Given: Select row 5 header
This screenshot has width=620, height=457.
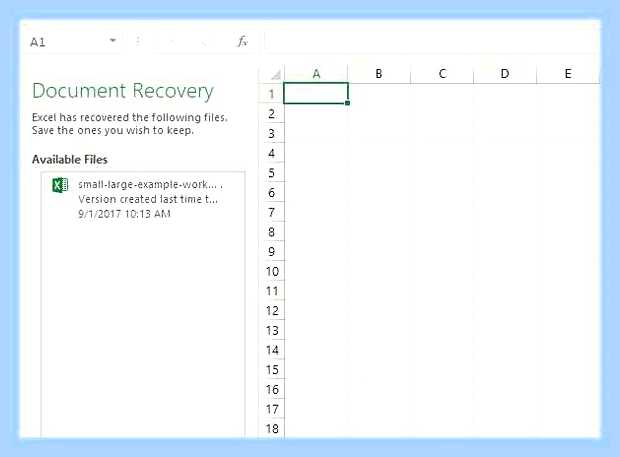Looking at the screenshot, I should point(271,173).
